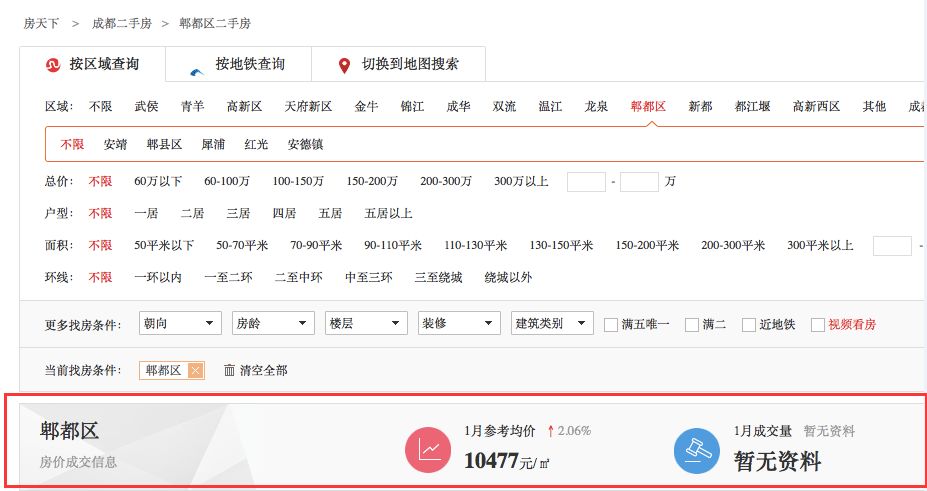Click 清空全部 to clear filters
This screenshot has height=491, width=927.
tap(264, 370)
